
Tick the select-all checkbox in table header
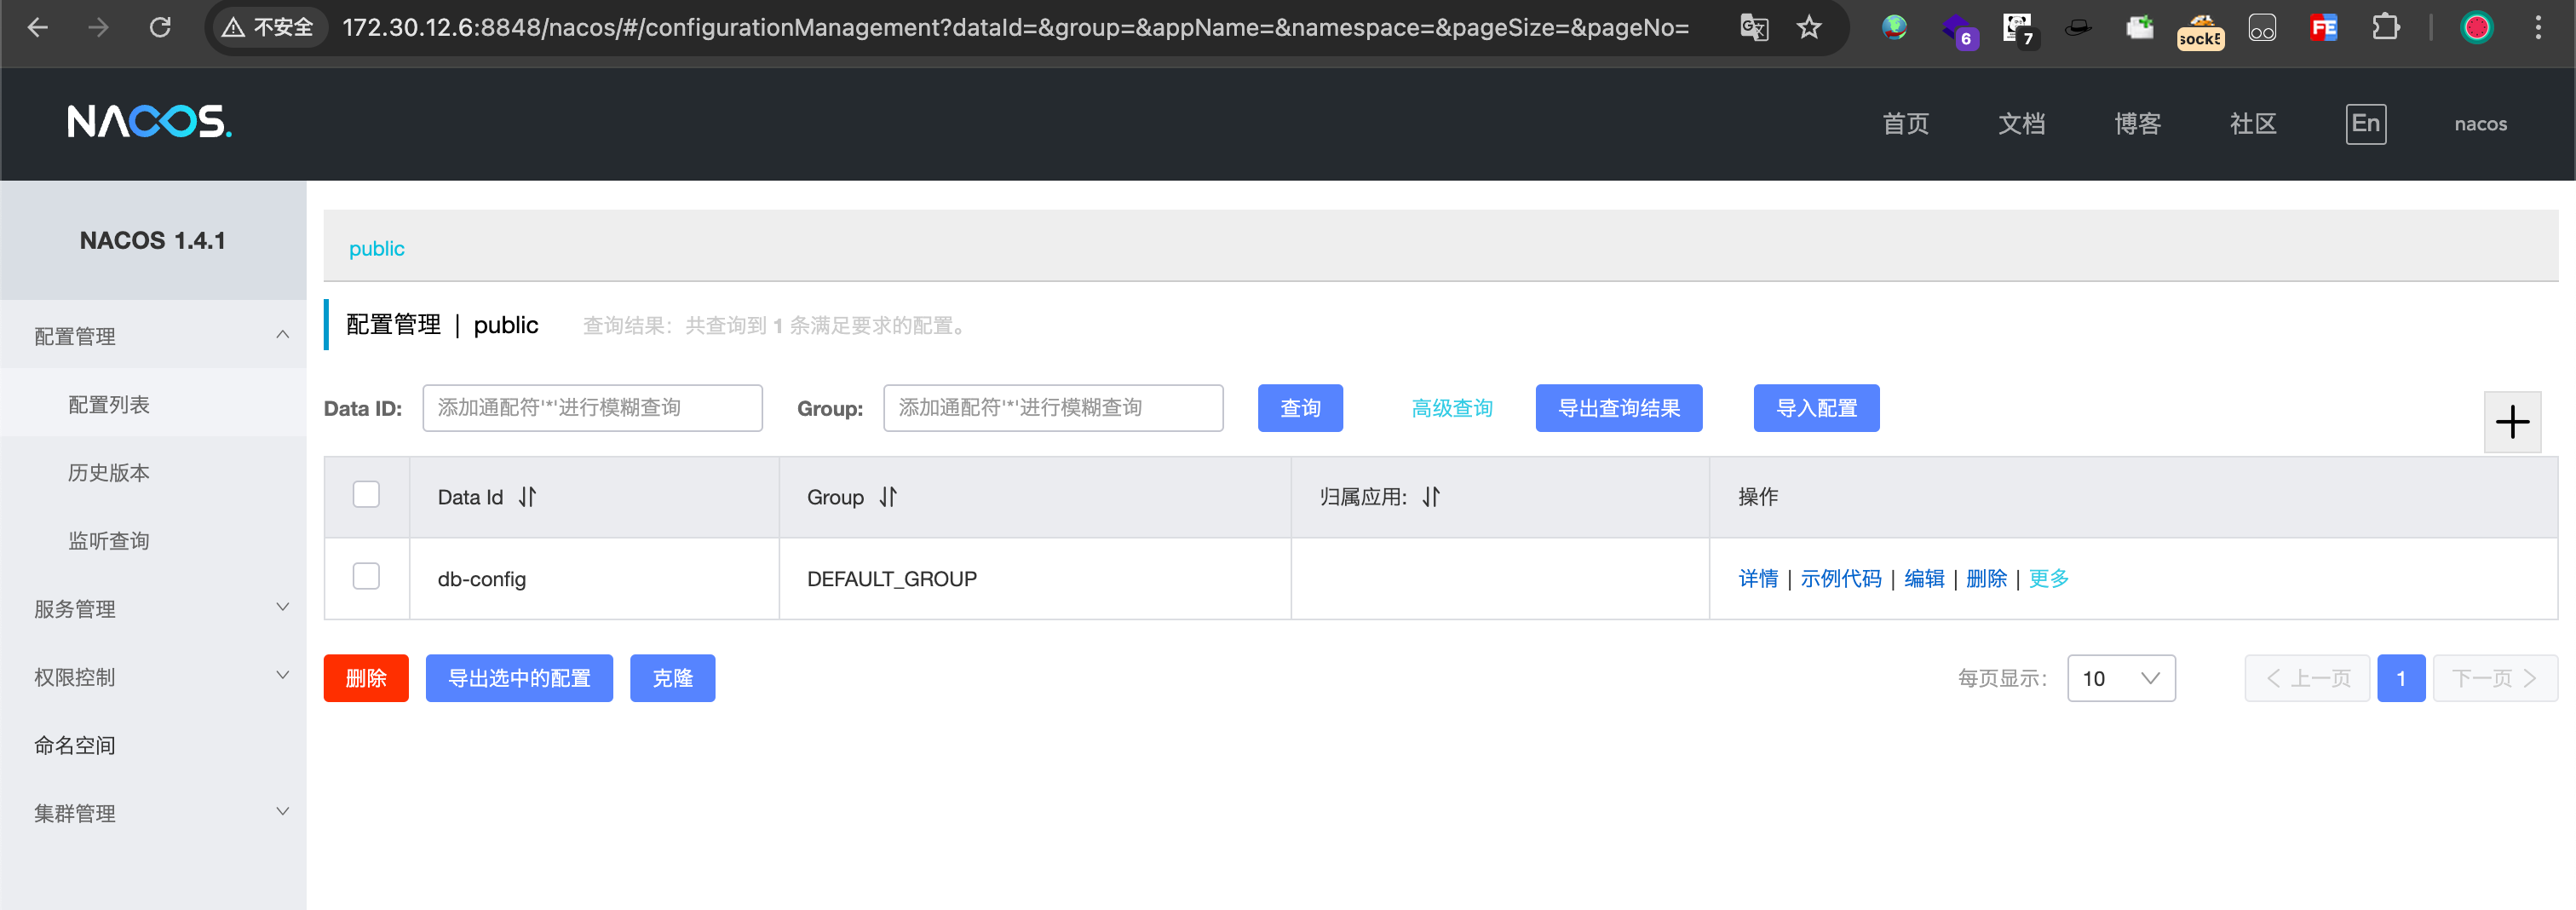pyautogui.click(x=366, y=495)
